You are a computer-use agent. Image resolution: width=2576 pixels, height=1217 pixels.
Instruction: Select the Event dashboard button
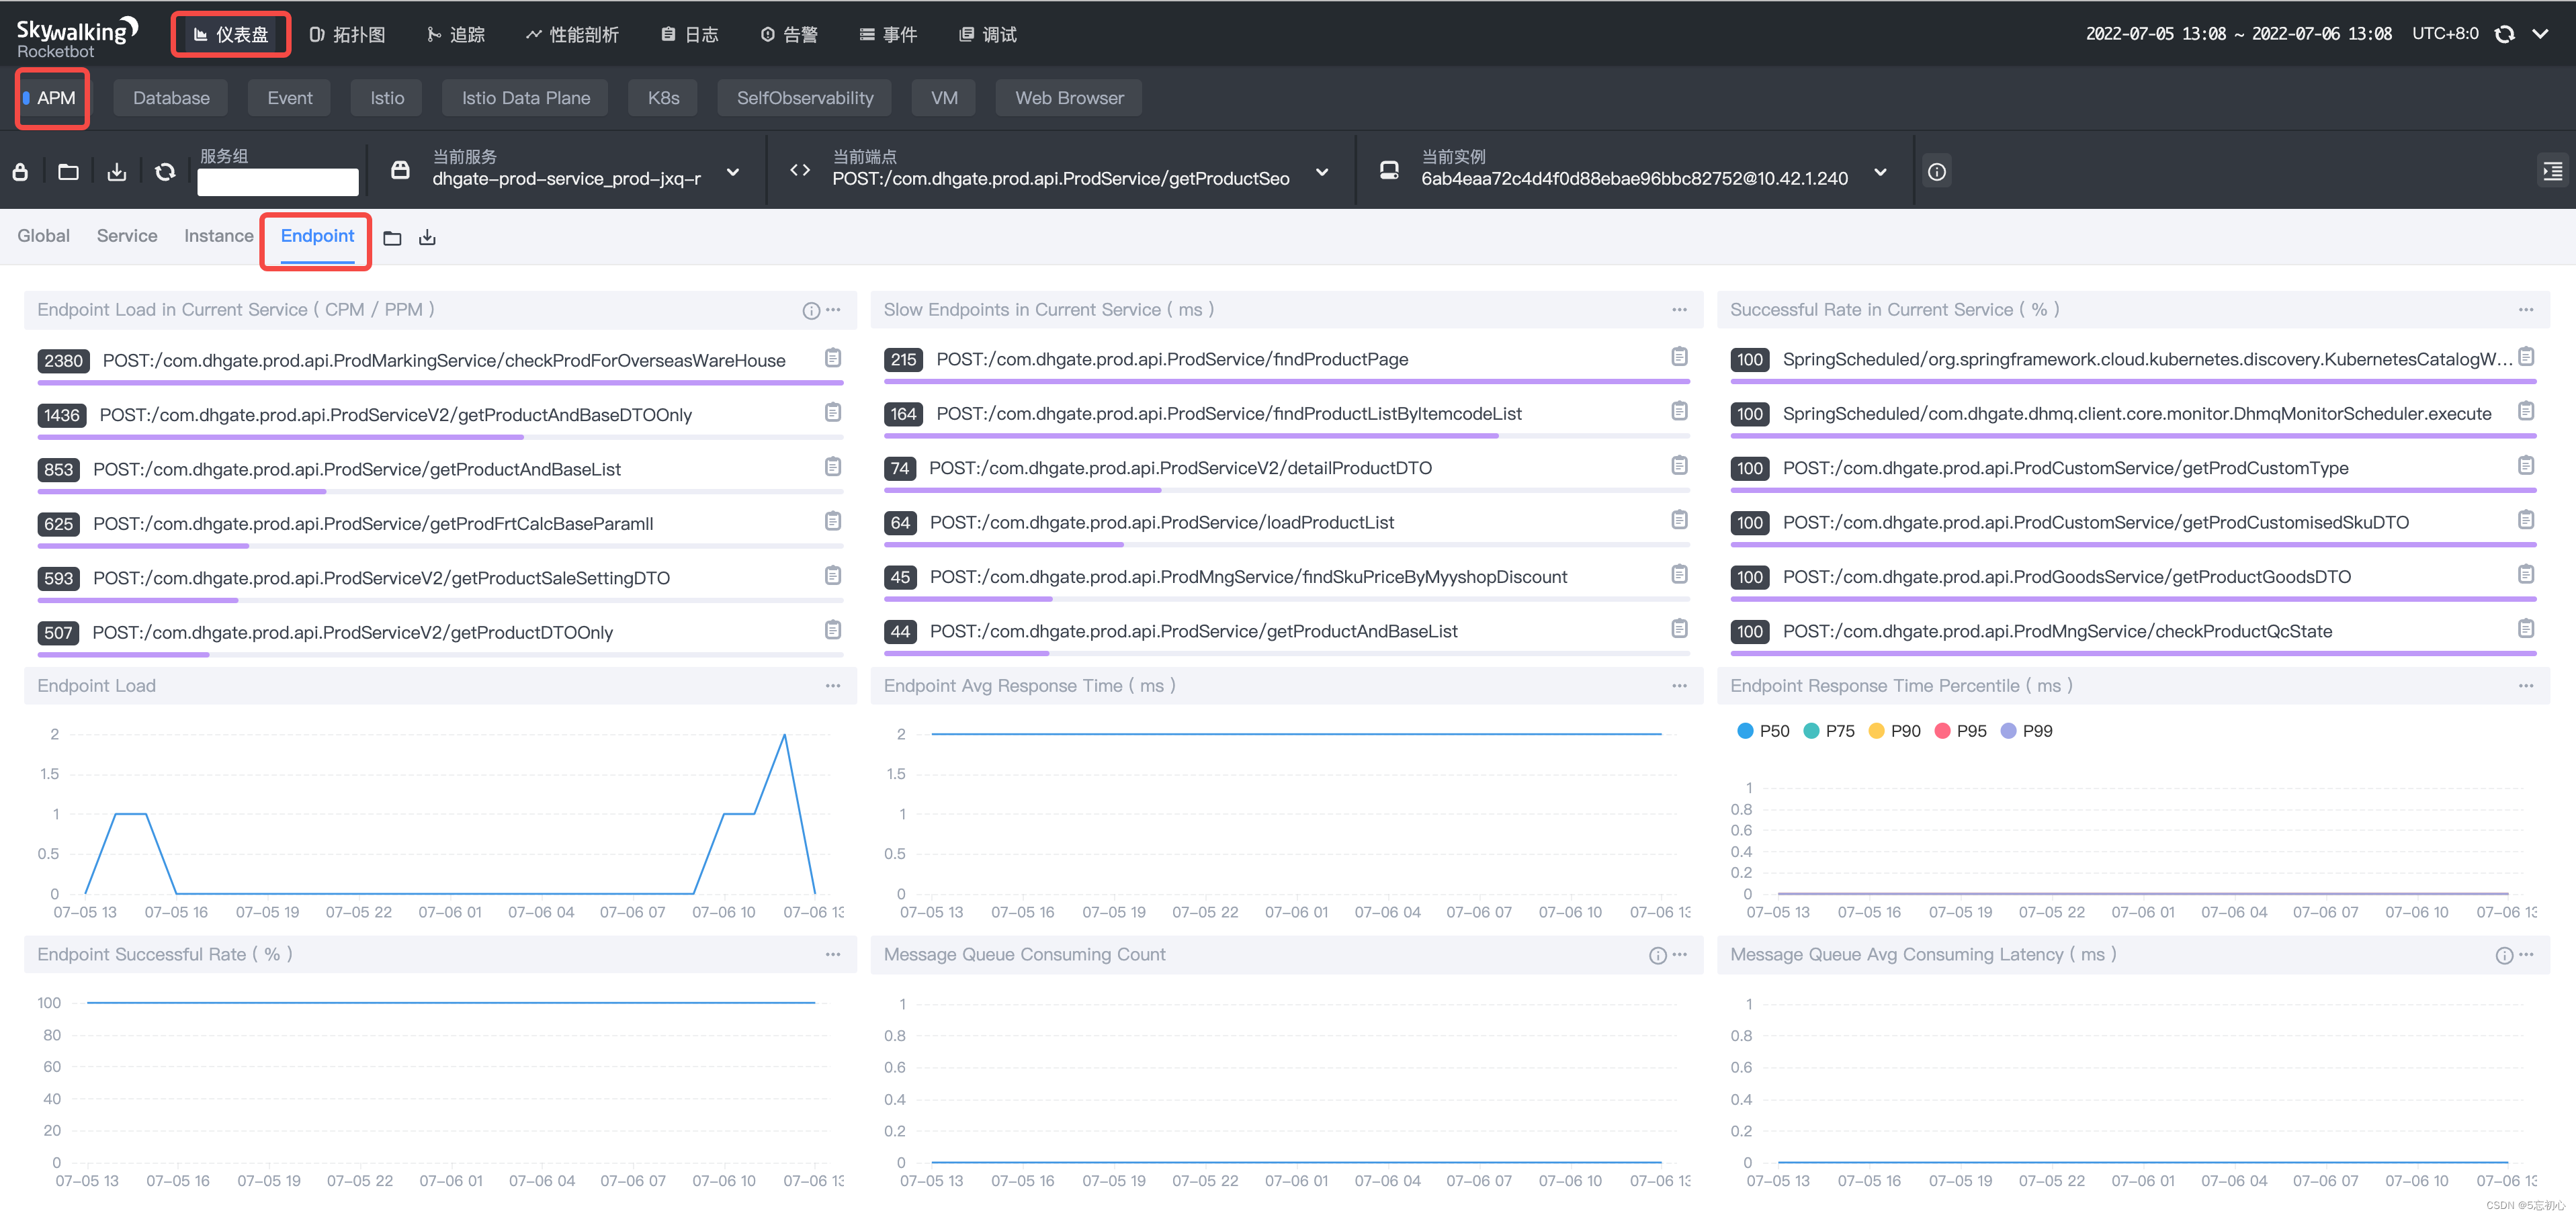tap(290, 98)
